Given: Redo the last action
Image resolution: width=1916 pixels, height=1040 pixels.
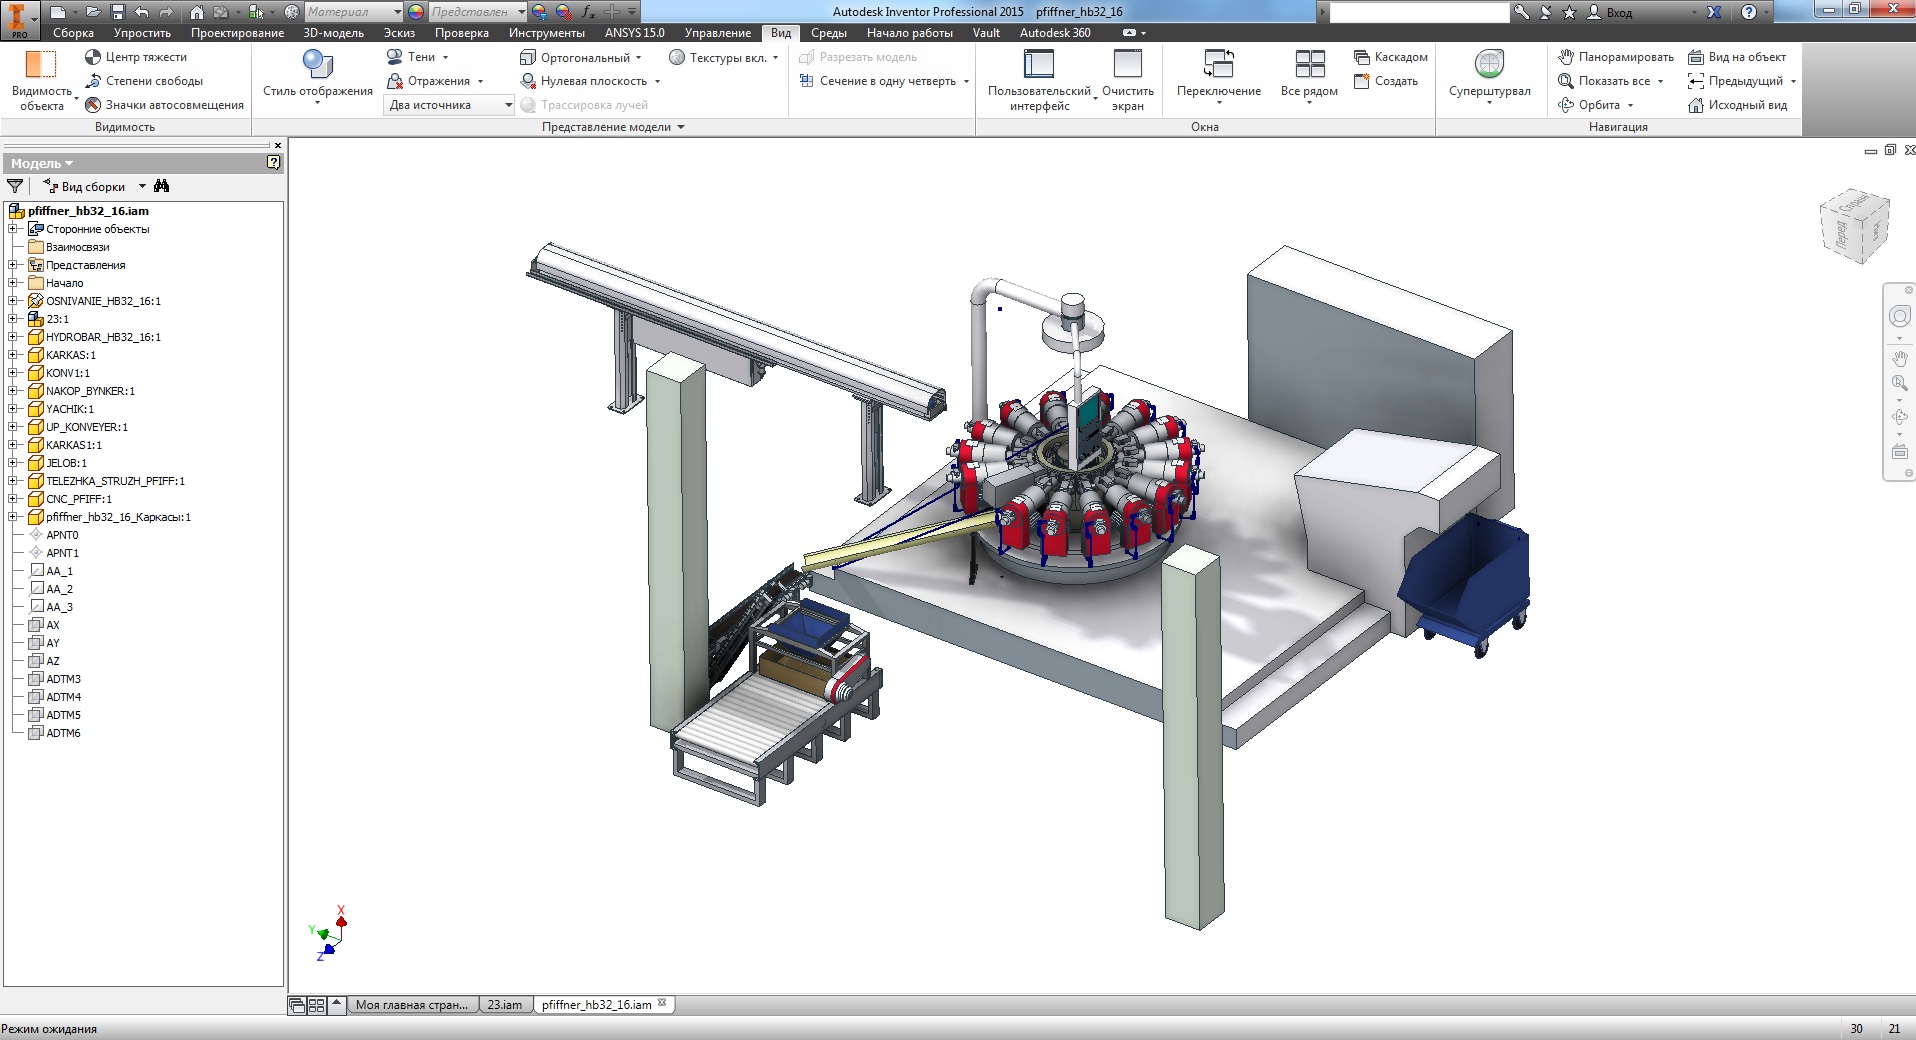Looking at the screenshot, I should (x=166, y=12).
